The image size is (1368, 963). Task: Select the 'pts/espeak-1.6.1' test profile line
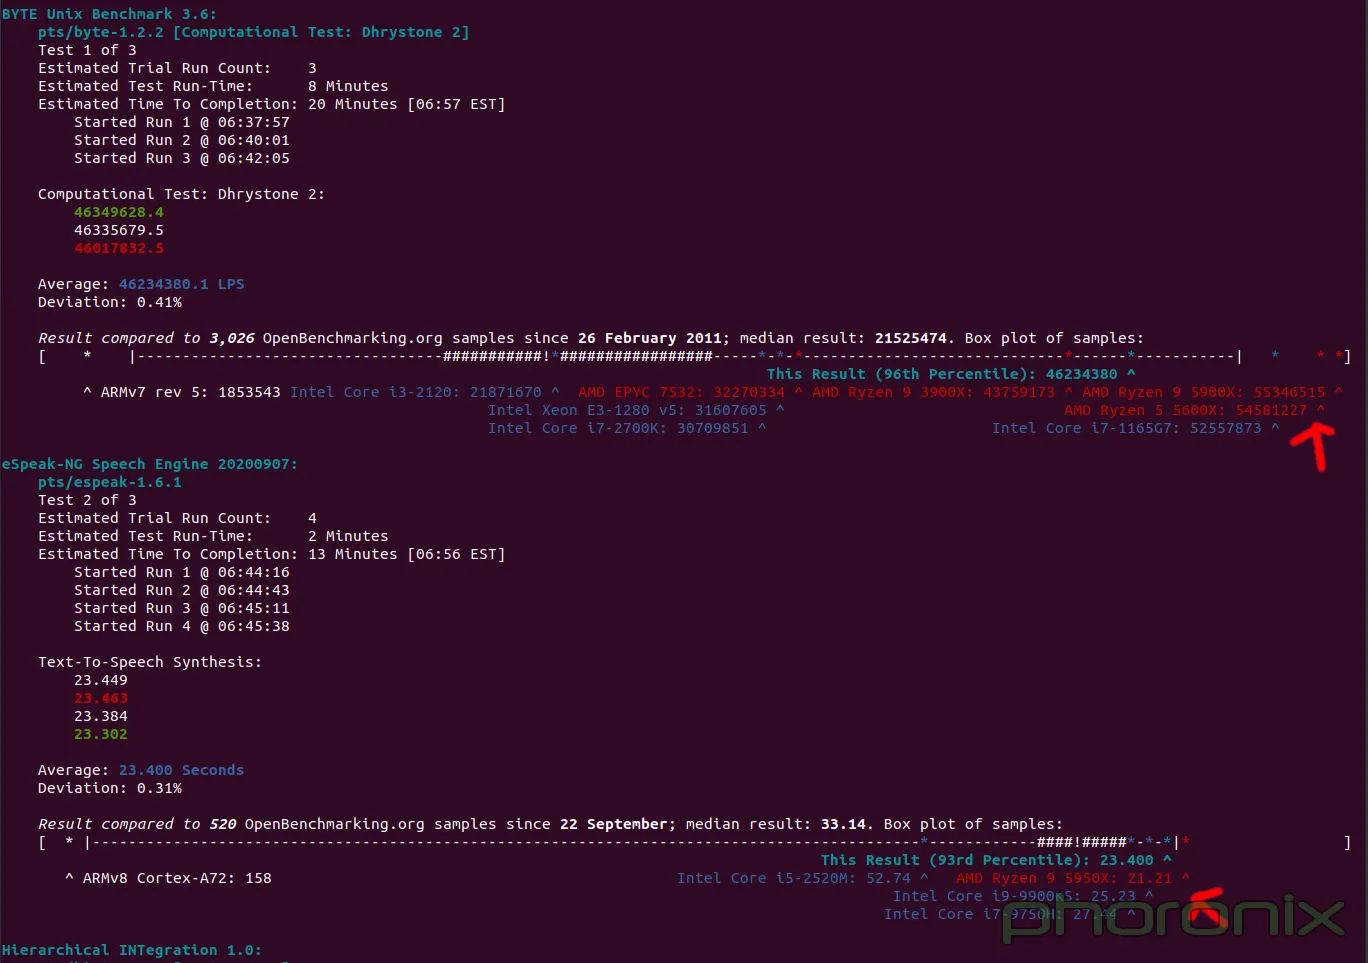pyautogui.click(x=110, y=482)
